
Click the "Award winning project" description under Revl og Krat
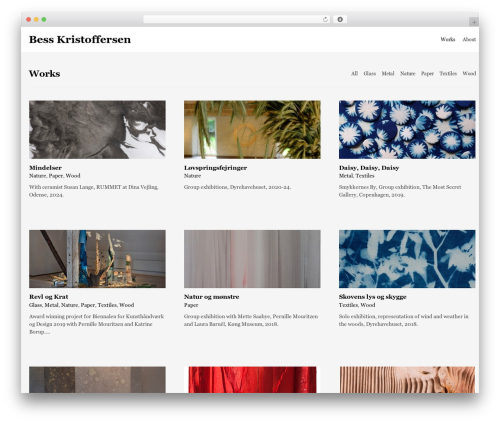pyautogui.click(x=96, y=324)
